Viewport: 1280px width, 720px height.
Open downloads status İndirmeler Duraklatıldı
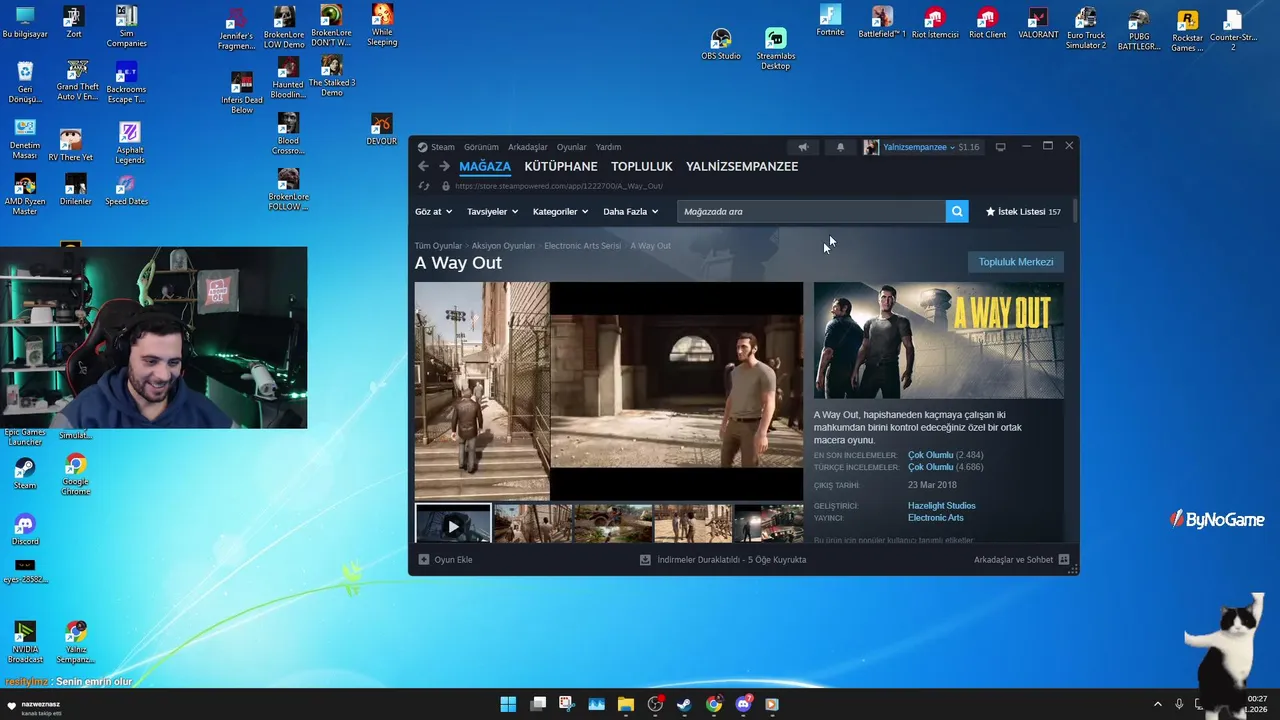coord(731,560)
